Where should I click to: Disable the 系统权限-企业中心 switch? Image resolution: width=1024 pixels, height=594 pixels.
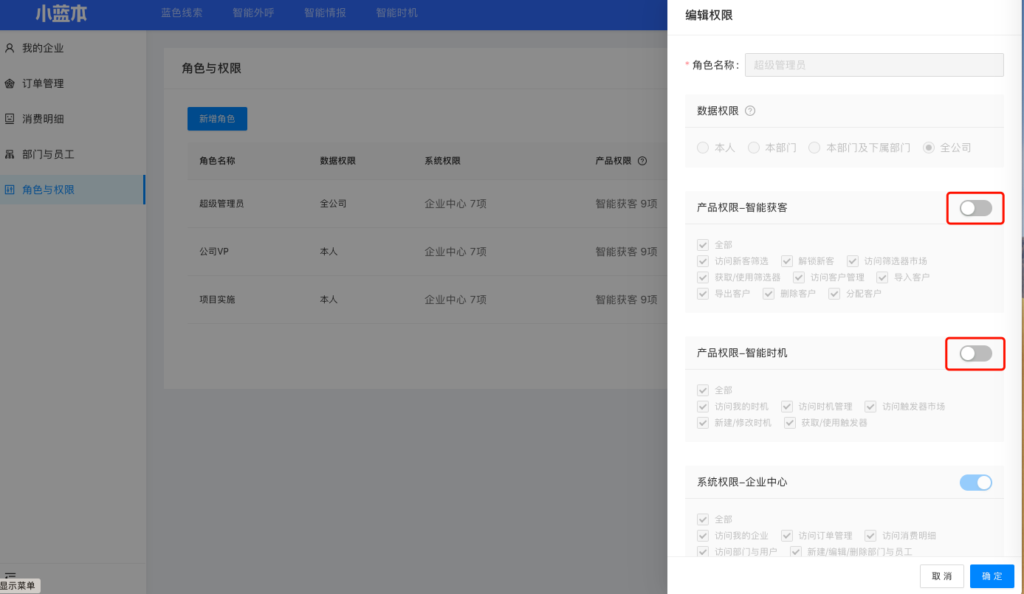point(975,483)
